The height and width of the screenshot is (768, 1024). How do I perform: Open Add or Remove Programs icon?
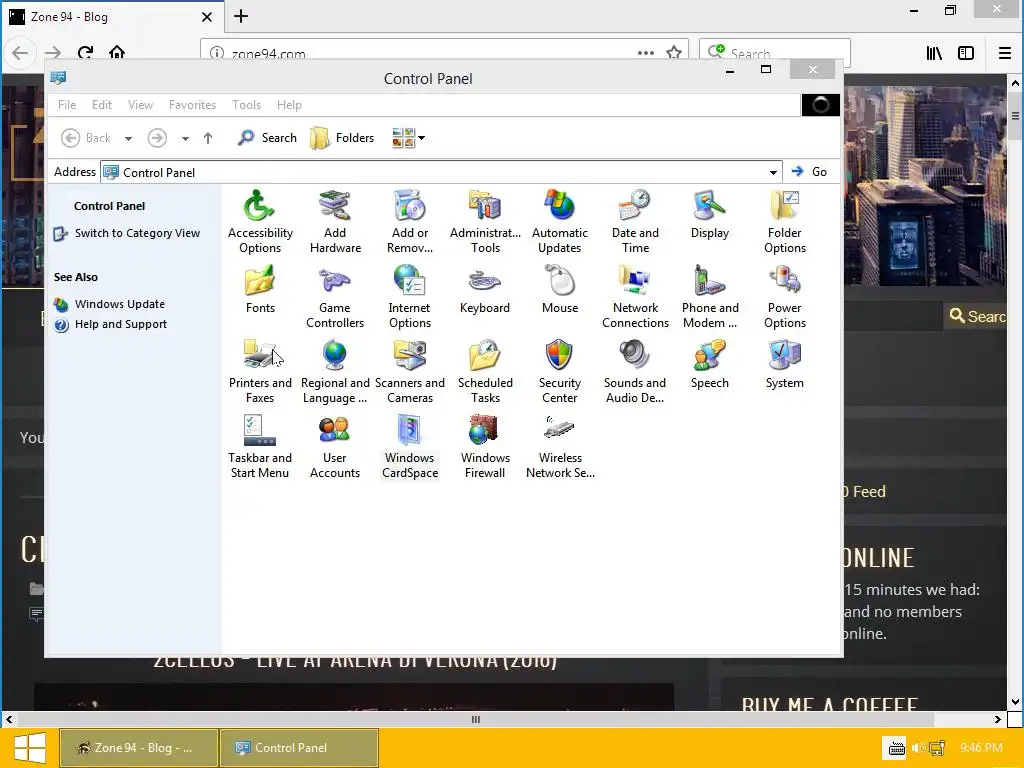[410, 221]
